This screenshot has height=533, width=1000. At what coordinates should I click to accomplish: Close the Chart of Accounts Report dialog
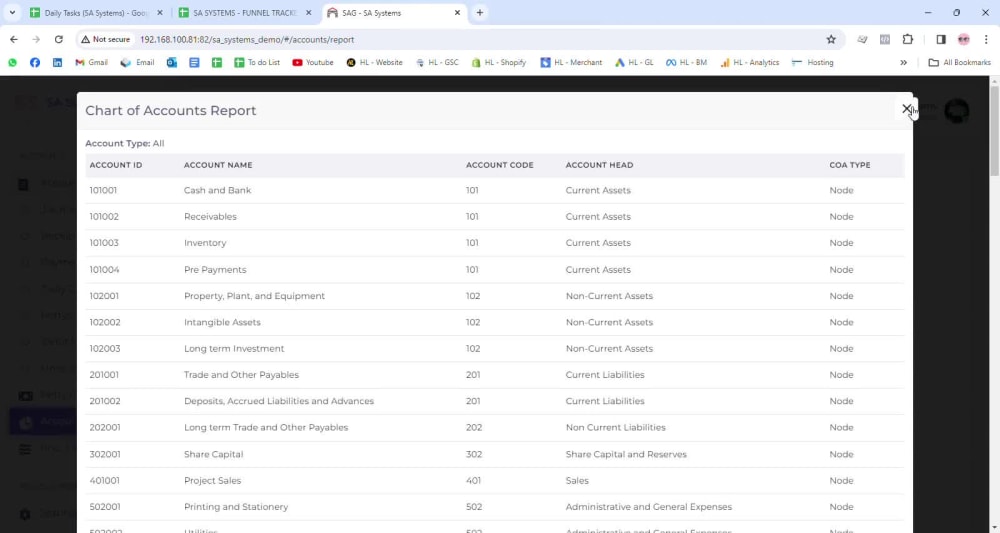click(906, 108)
